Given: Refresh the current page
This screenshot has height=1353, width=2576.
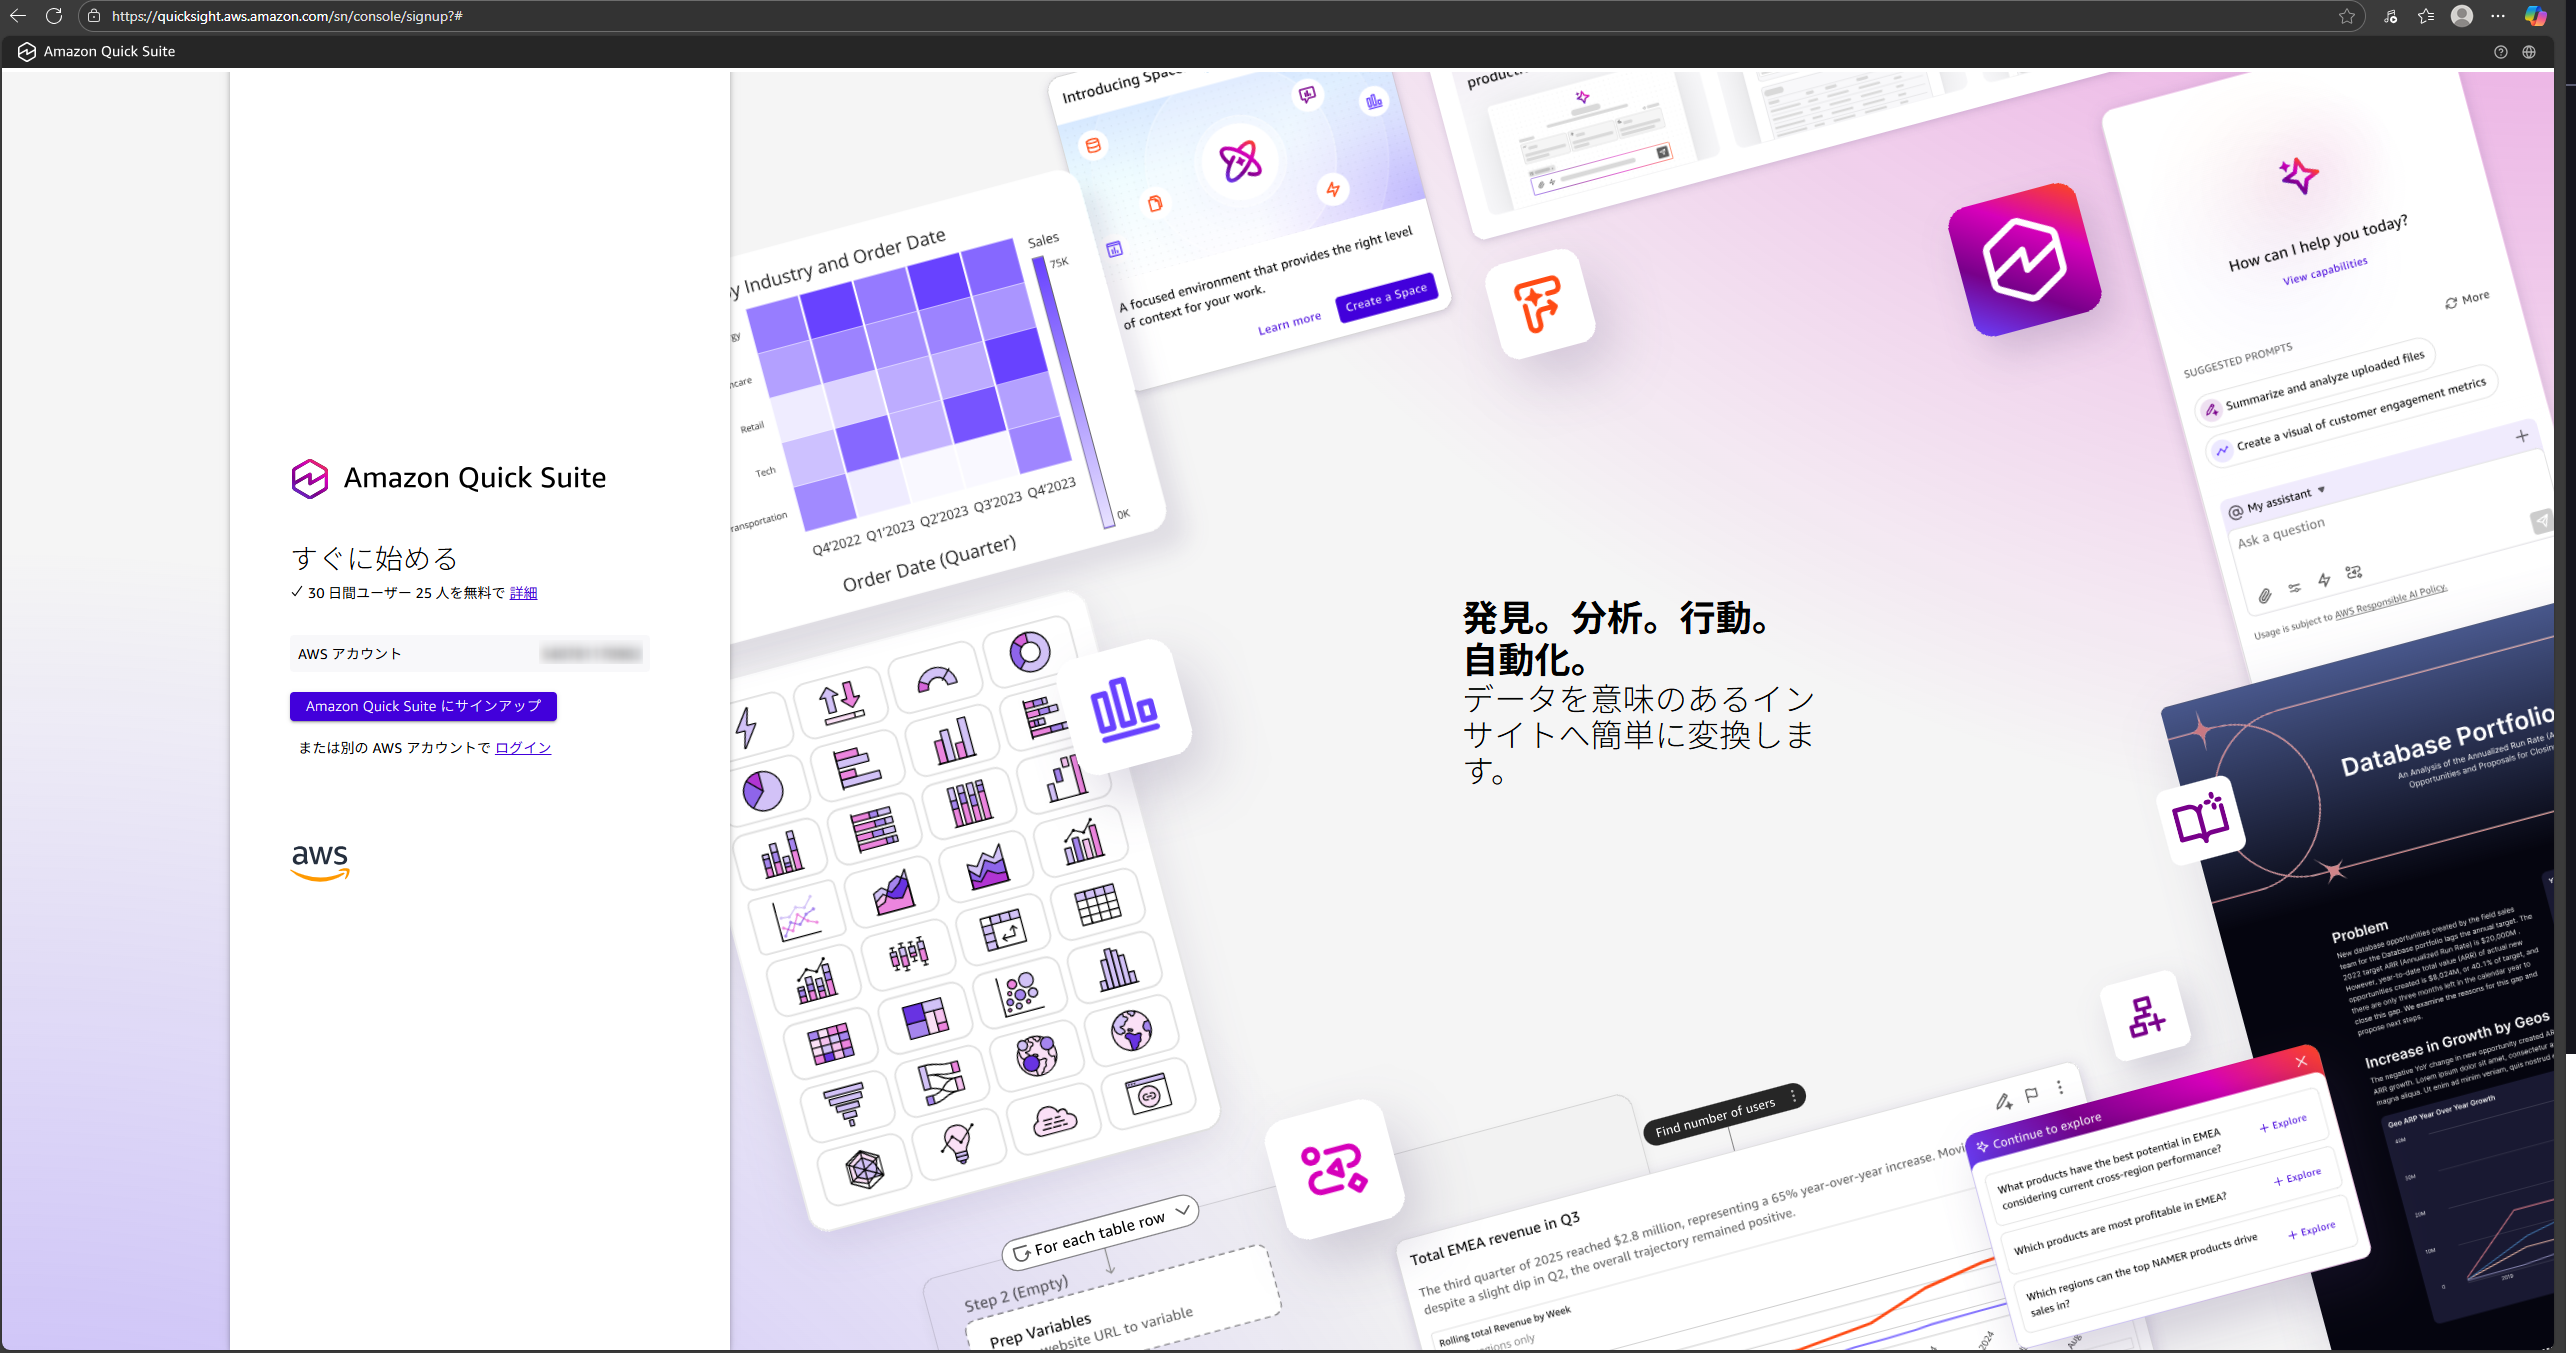Looking at the screenshot, I should 54,16.
